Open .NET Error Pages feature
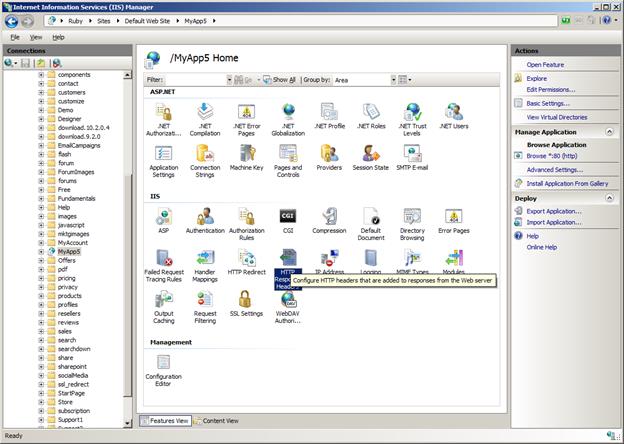 click(246, 119)
